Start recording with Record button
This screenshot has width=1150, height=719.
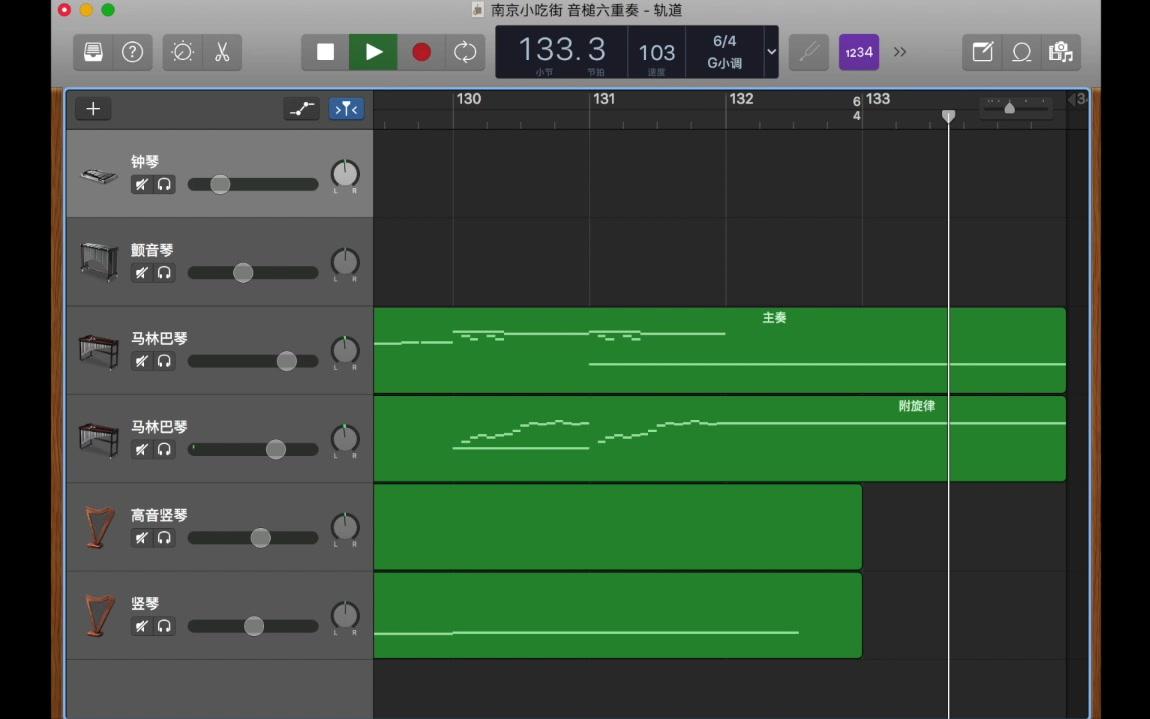(x=421, y=52)
